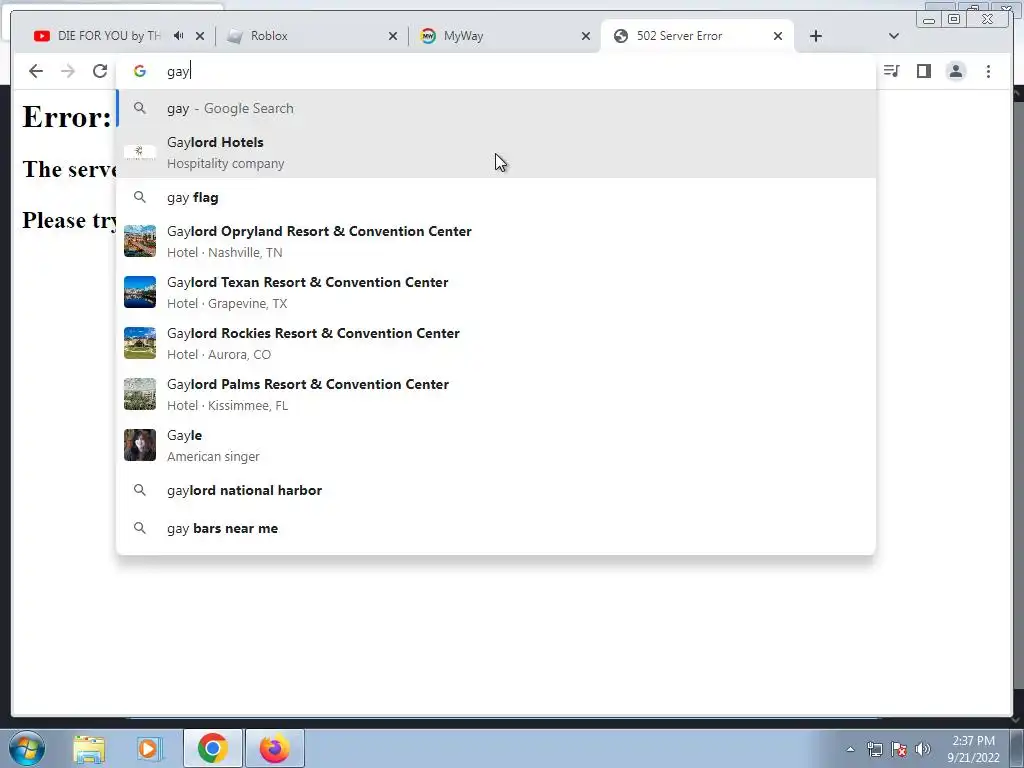Go back with the browser back arrow

[35, 71]
